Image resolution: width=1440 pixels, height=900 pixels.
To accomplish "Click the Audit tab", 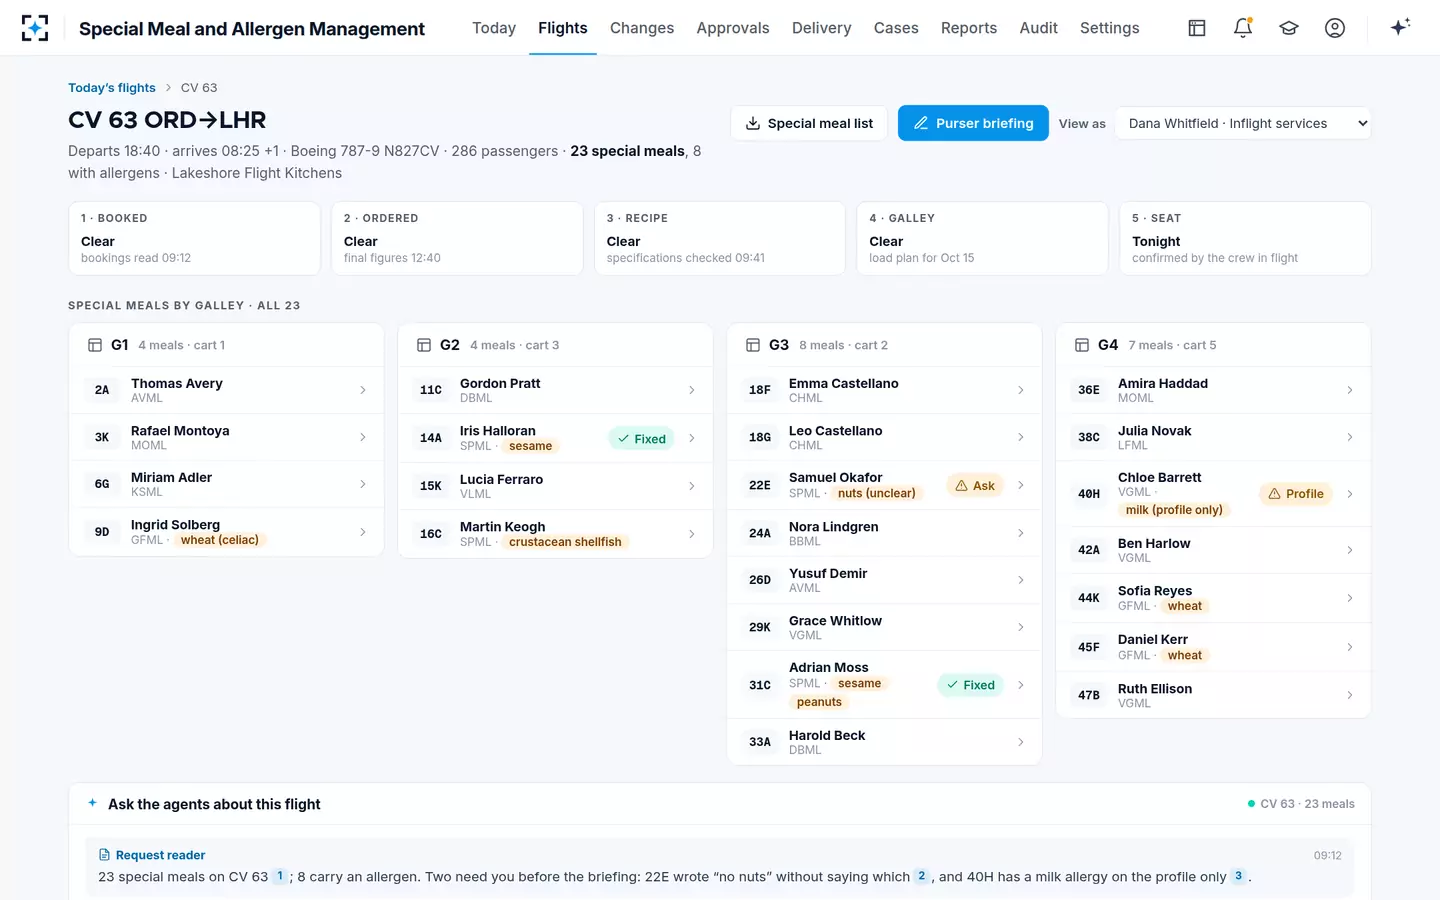I will pos(1038,28).
